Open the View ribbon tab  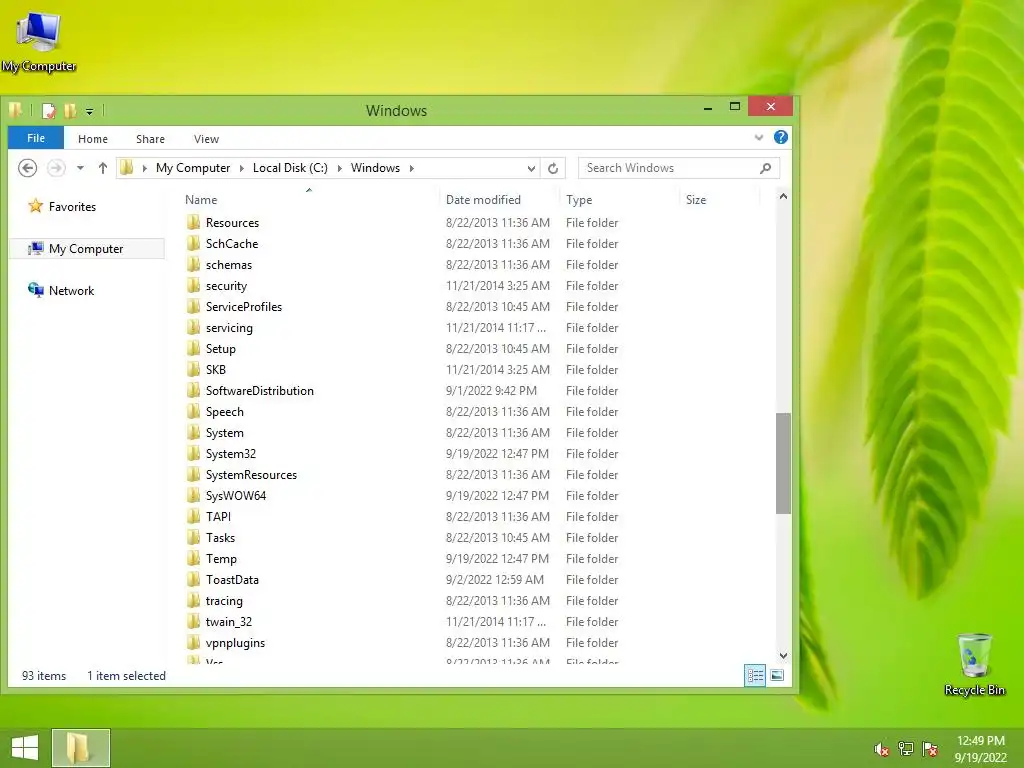click(x=206, y=139)
